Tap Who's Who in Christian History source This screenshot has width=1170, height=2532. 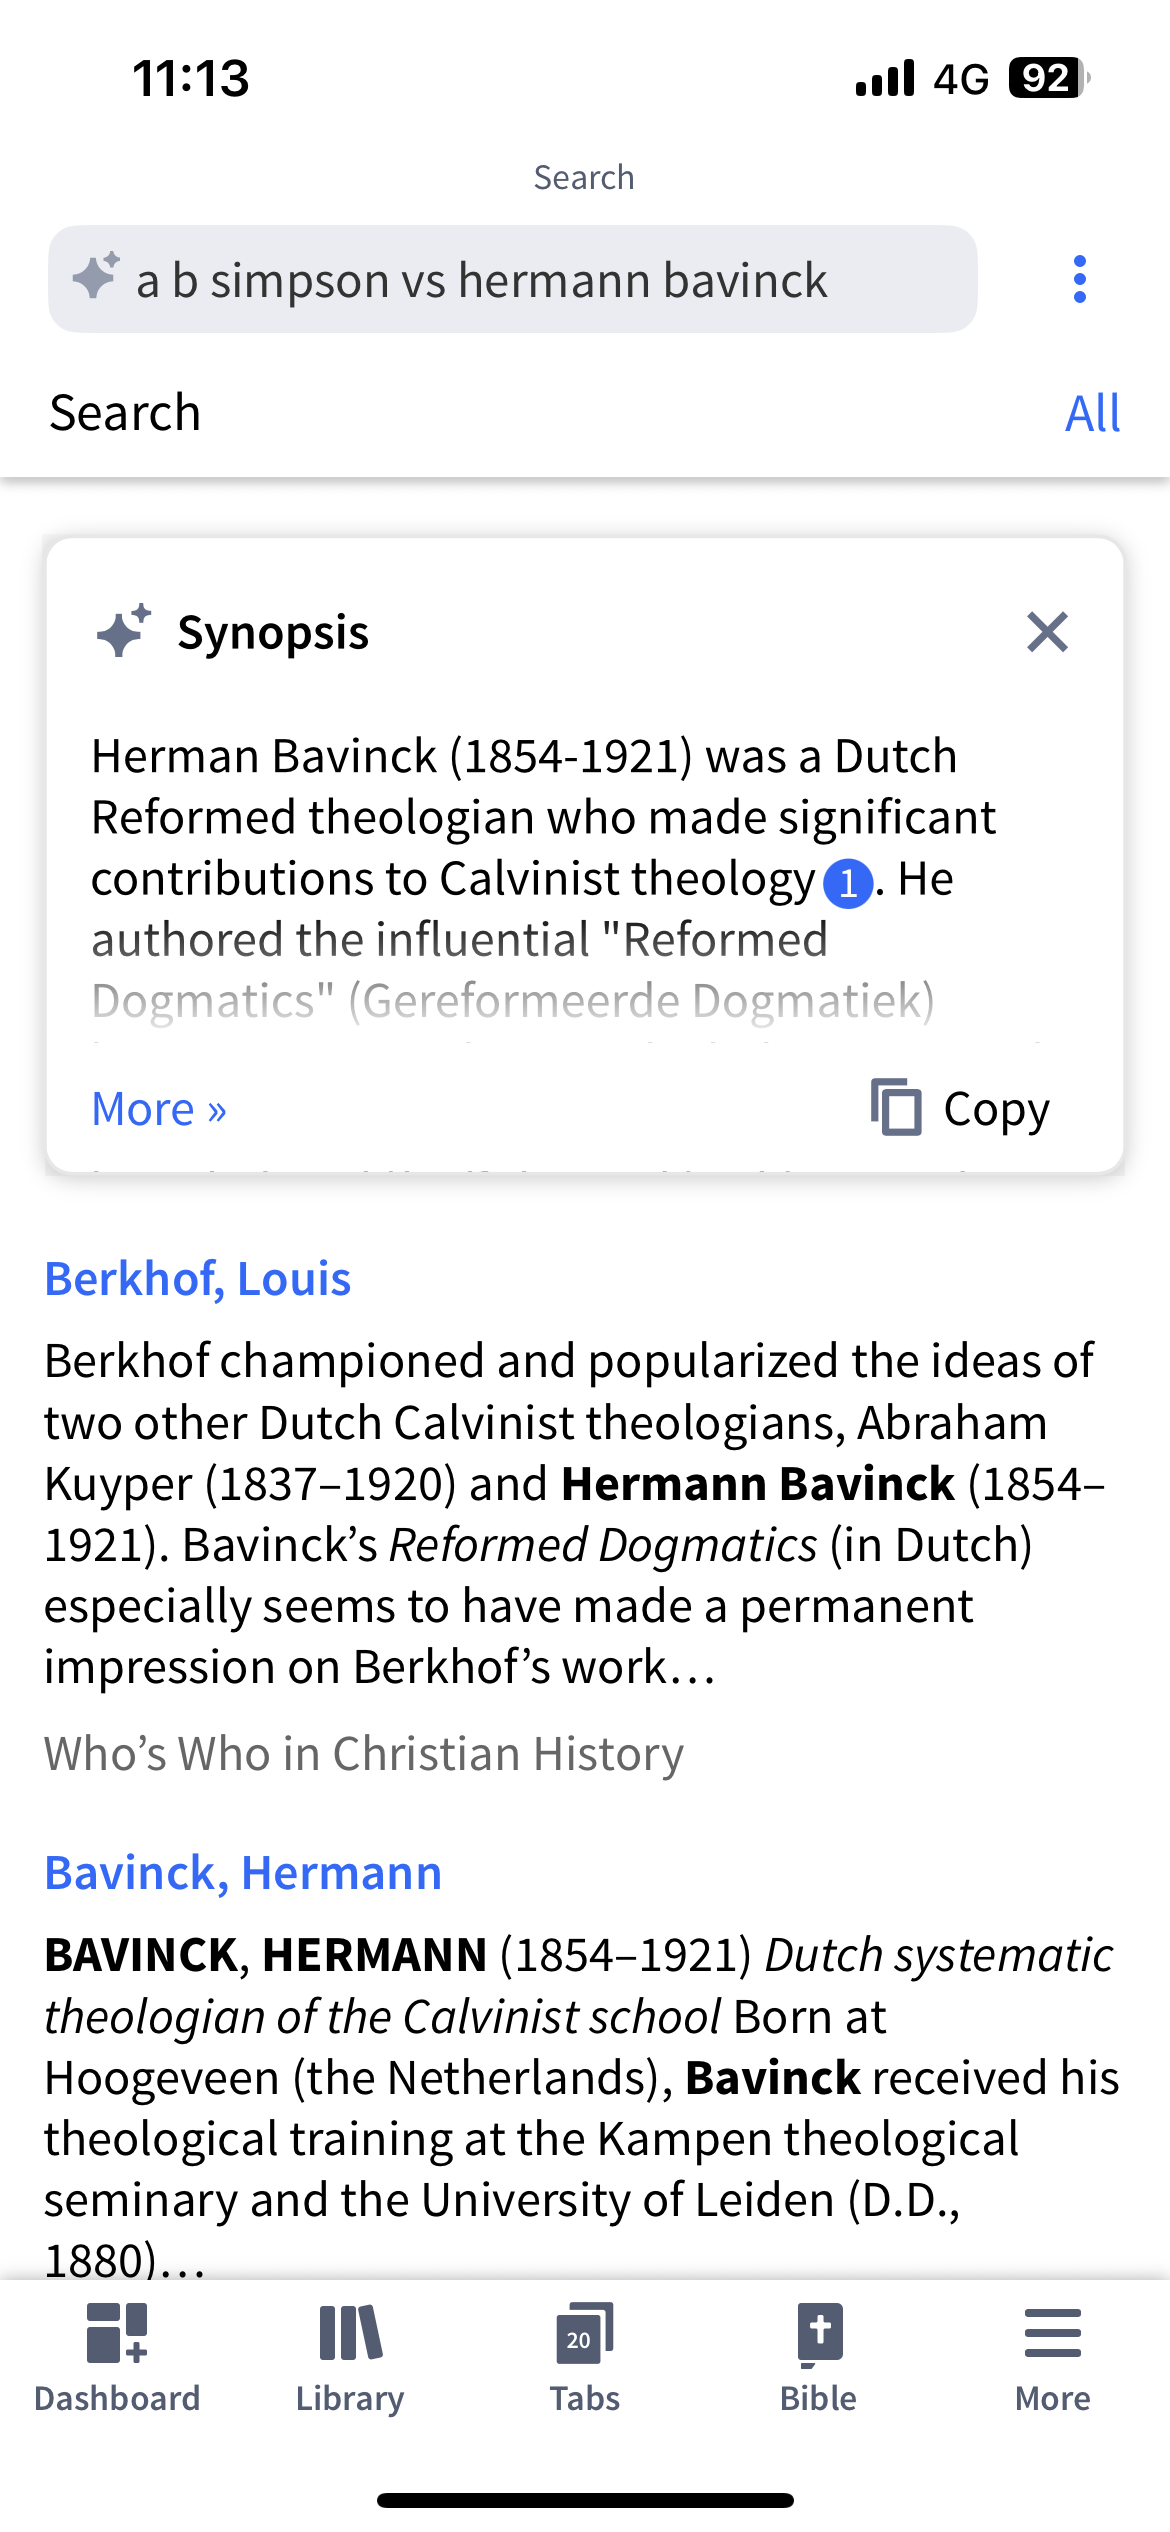tap(364, 1754)
